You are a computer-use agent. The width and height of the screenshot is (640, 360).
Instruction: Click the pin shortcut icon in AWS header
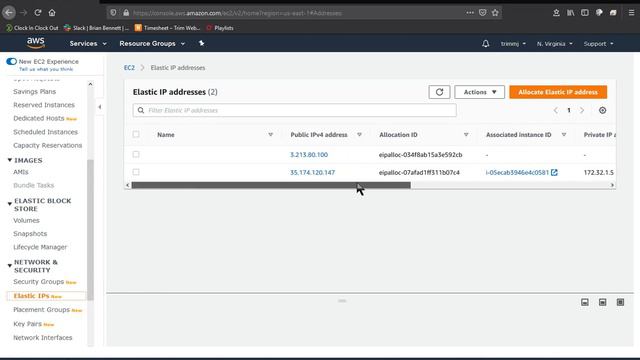(201, 43)
